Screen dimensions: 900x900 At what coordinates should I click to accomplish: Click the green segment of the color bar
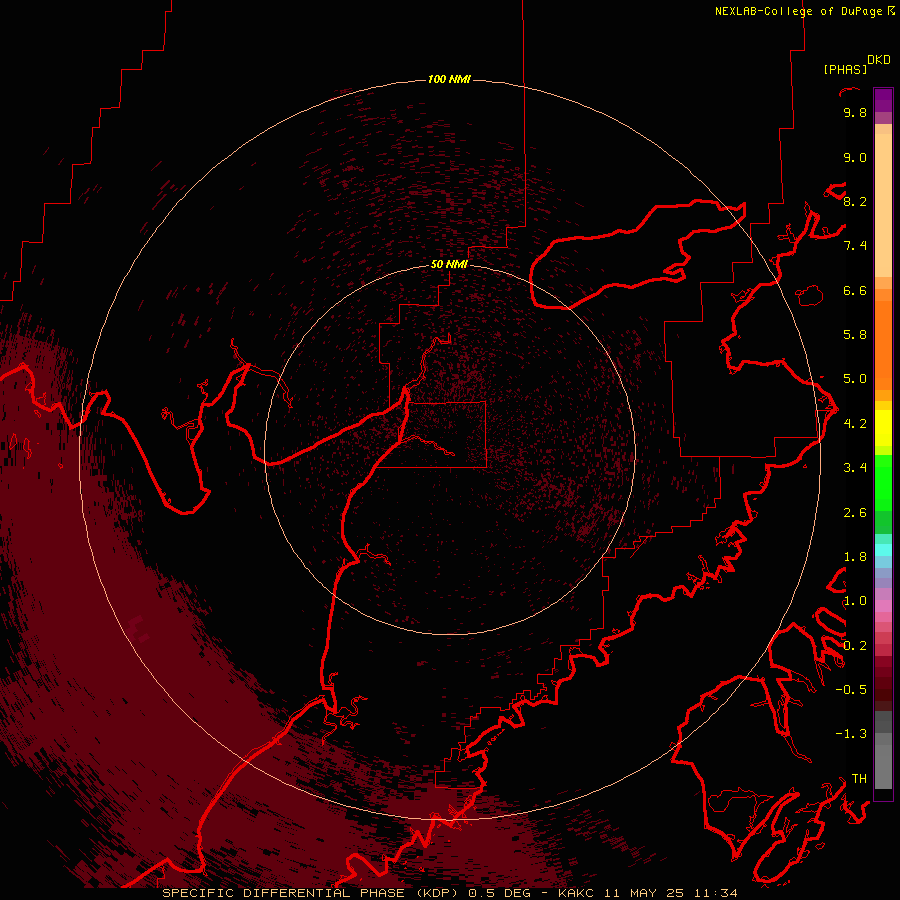tap(883, 483)
